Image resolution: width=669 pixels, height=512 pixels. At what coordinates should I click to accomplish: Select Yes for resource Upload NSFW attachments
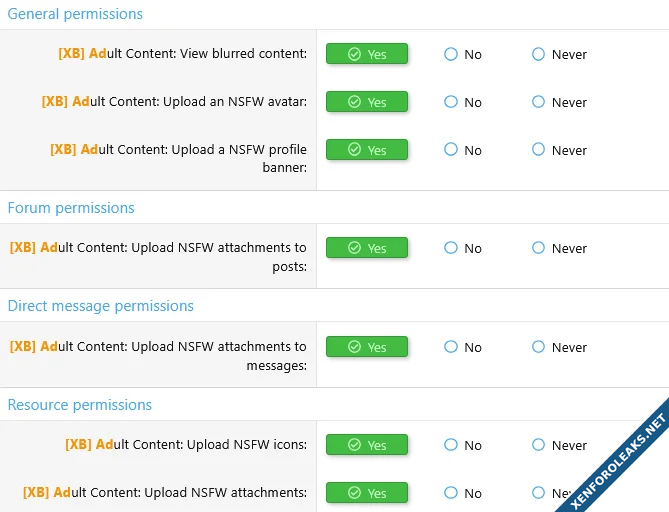[367, 493]
